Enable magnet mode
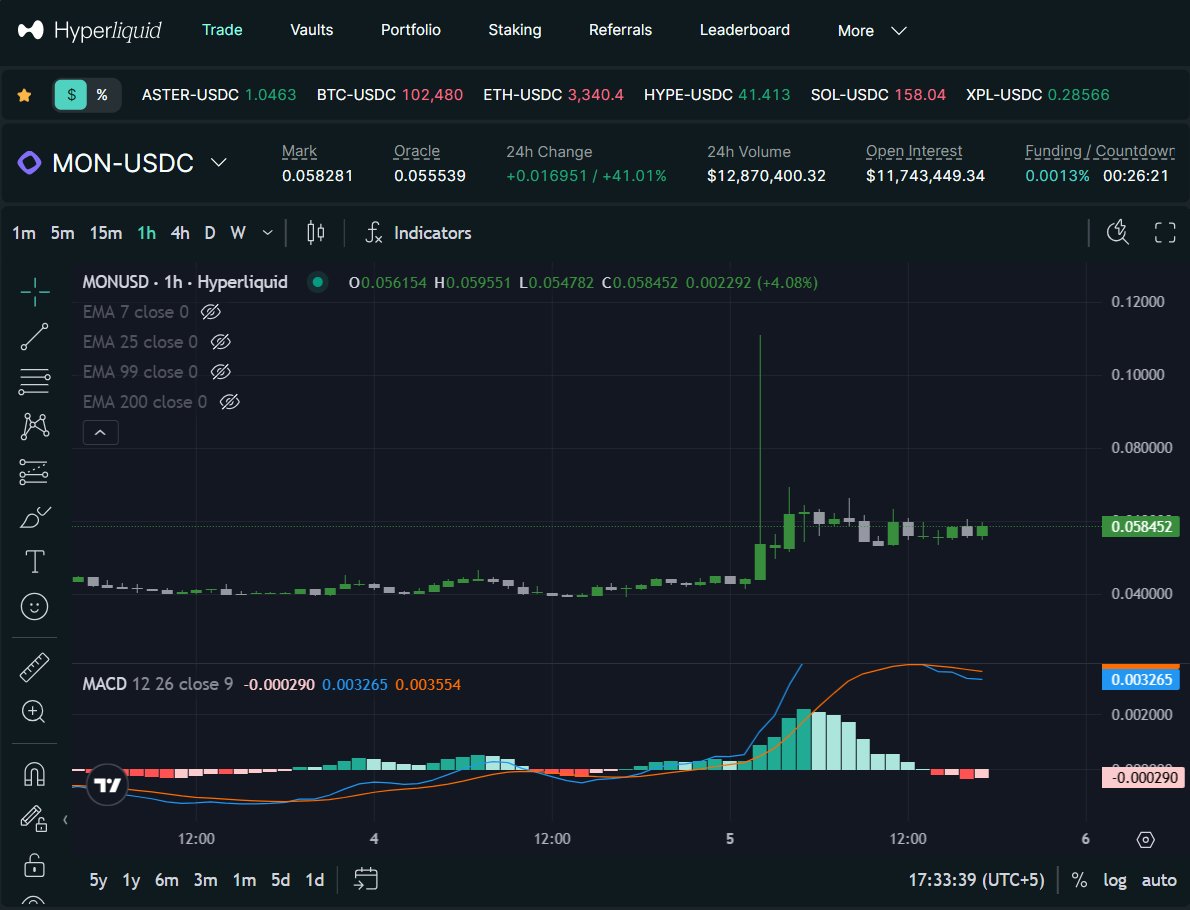The height and width of the screenshot is (910, 1190). tap(33, 773)
